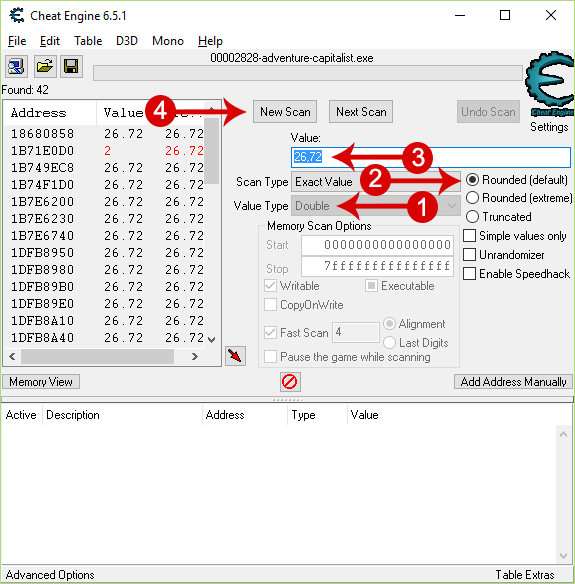Select Rounded (default) radio button

coord(472,180)
